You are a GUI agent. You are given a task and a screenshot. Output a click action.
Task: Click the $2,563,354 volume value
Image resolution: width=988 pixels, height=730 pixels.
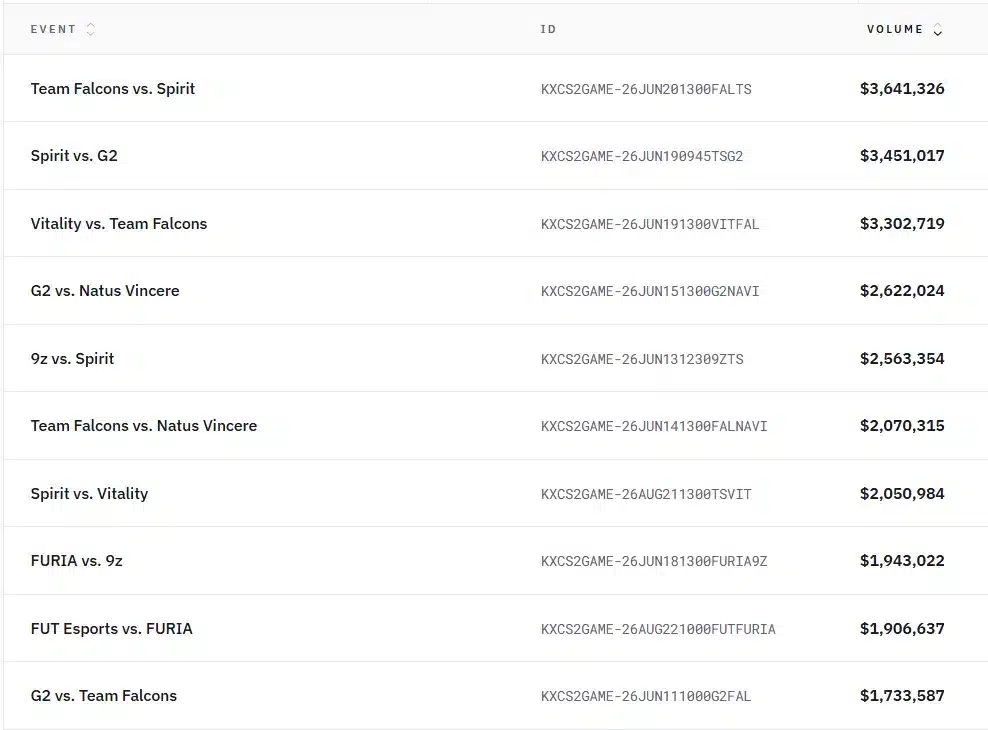point(902,358)
